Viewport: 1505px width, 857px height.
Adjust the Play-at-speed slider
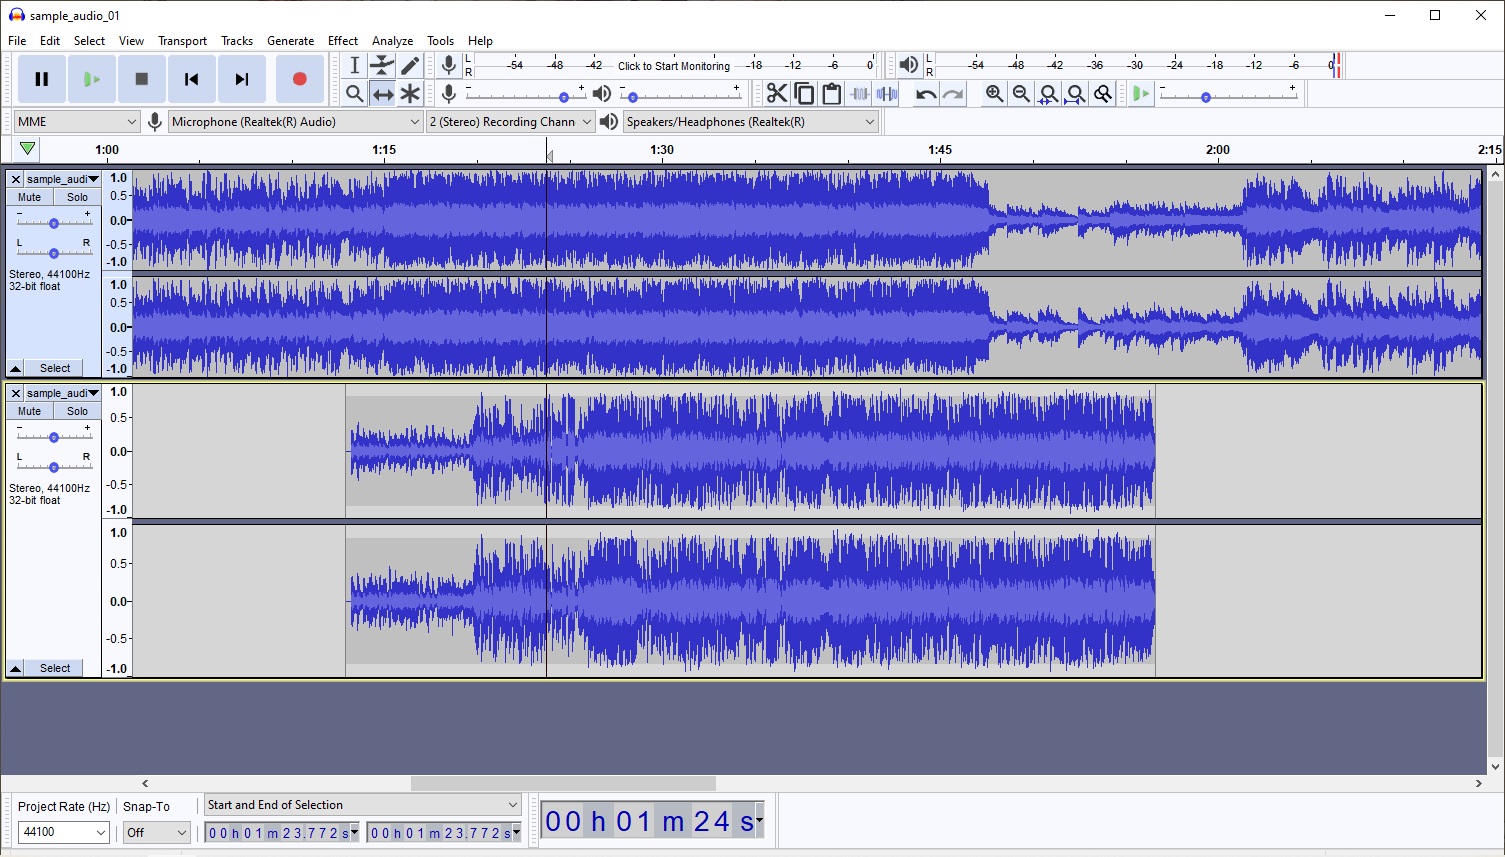tap(1230, 95)
